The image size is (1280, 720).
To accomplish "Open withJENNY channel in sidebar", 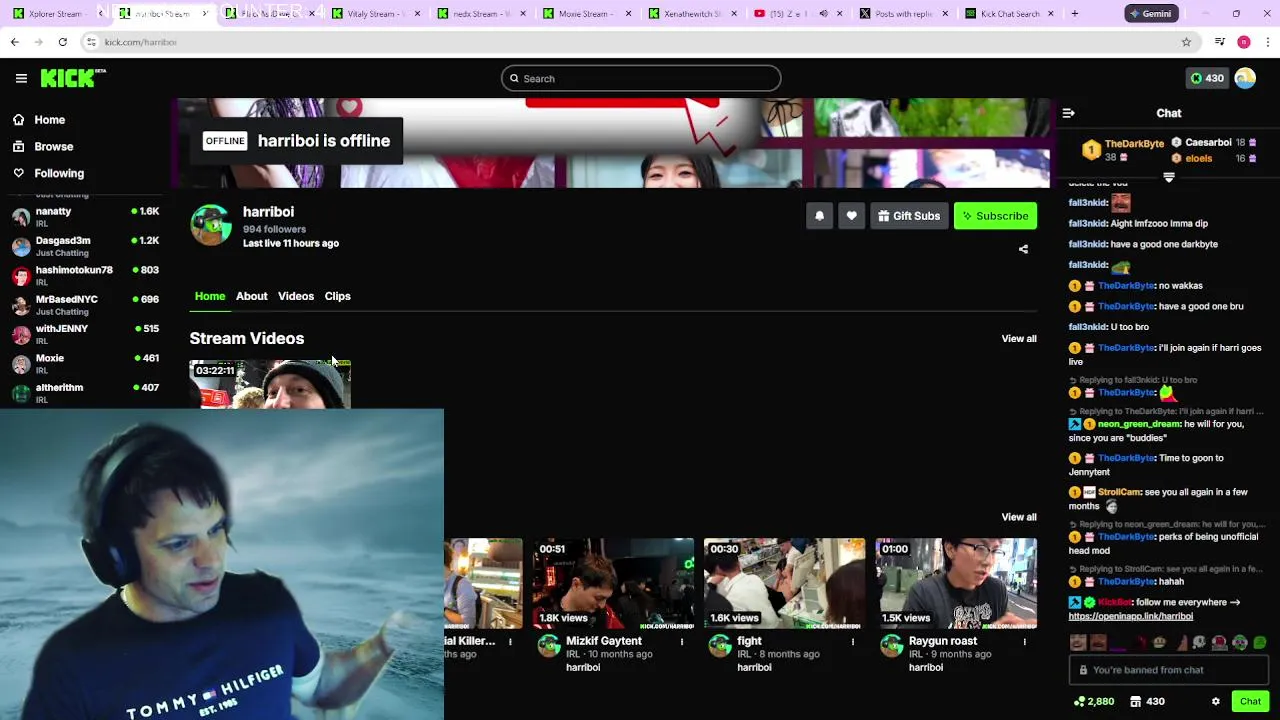I will pos(85,334).
